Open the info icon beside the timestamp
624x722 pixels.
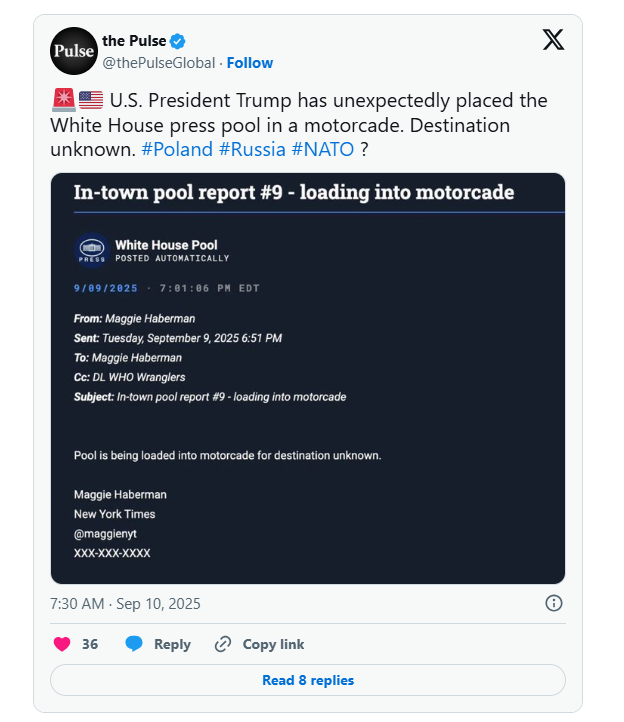(553, 603)
